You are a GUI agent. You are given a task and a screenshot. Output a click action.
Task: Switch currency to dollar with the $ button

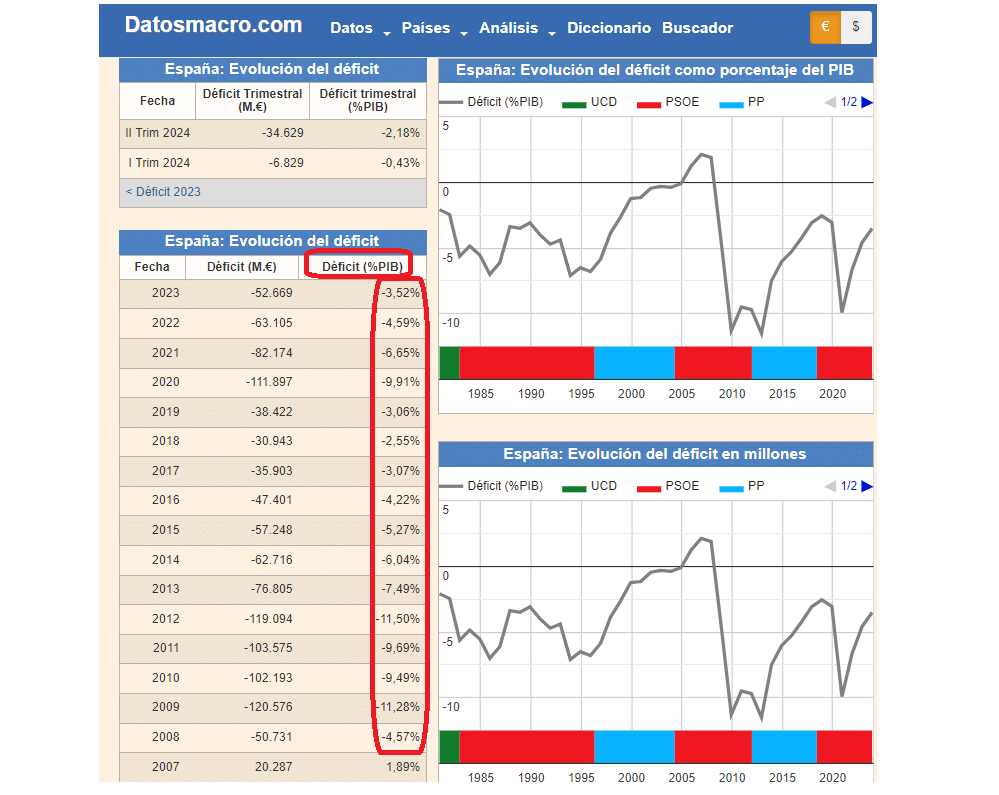(856, 28)
